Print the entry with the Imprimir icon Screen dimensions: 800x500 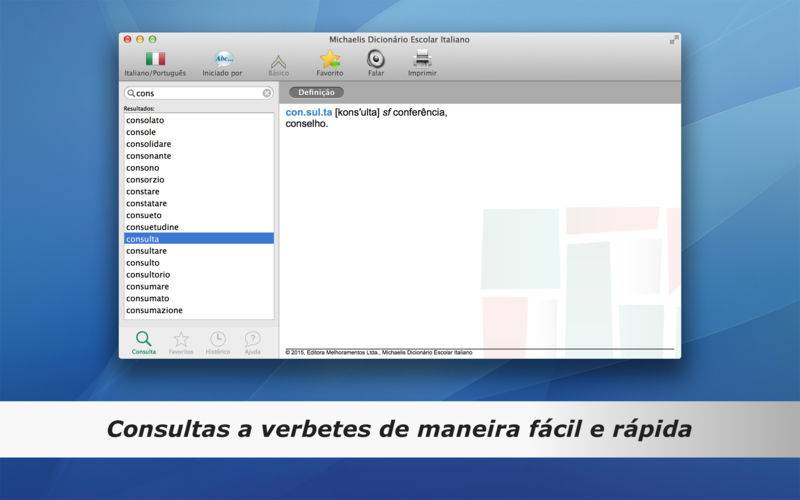[422, 59]
